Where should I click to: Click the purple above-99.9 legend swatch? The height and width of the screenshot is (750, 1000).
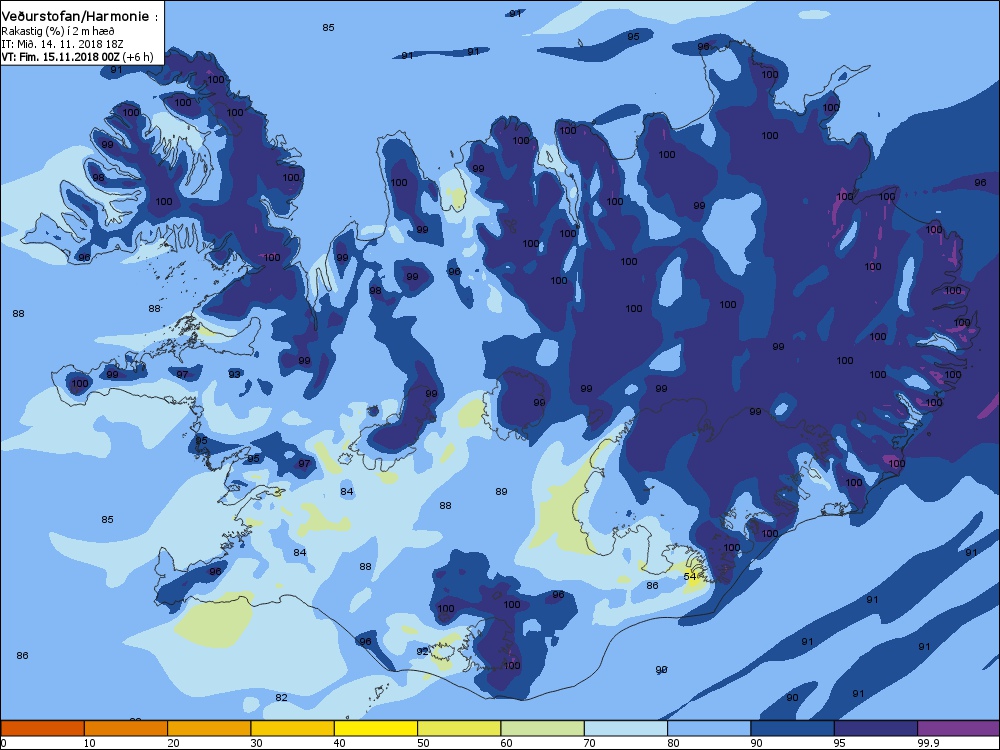point(959,728)
